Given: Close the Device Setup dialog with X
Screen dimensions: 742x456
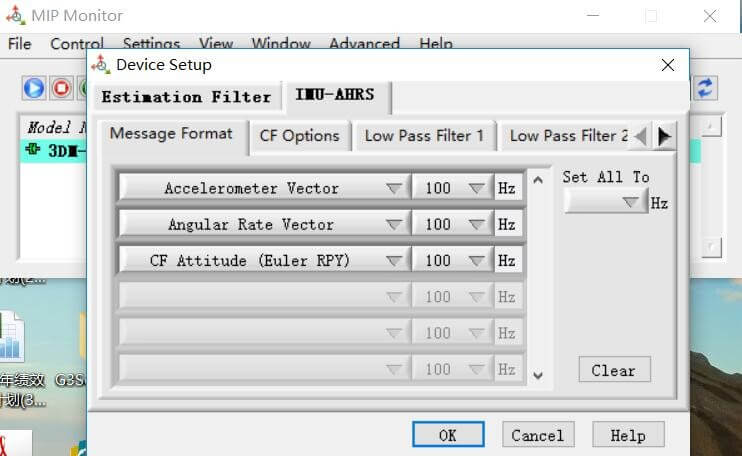Looking at the screenshot, I should point(668,65).
